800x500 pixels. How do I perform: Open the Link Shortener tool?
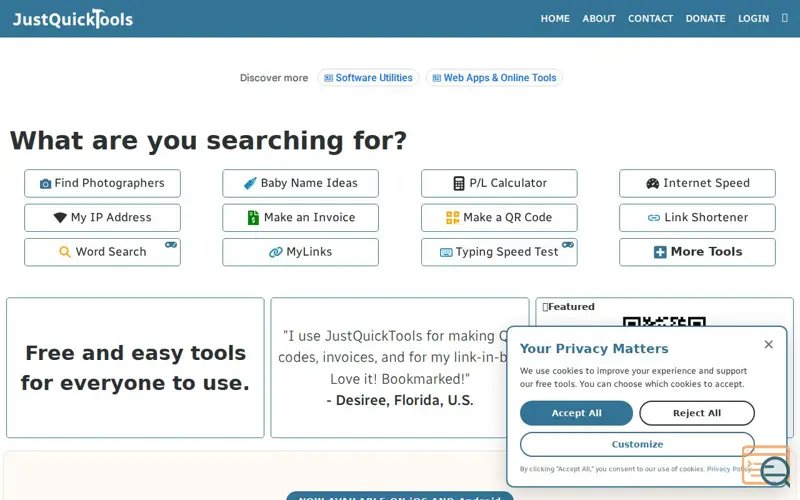[x=697, y=217]
